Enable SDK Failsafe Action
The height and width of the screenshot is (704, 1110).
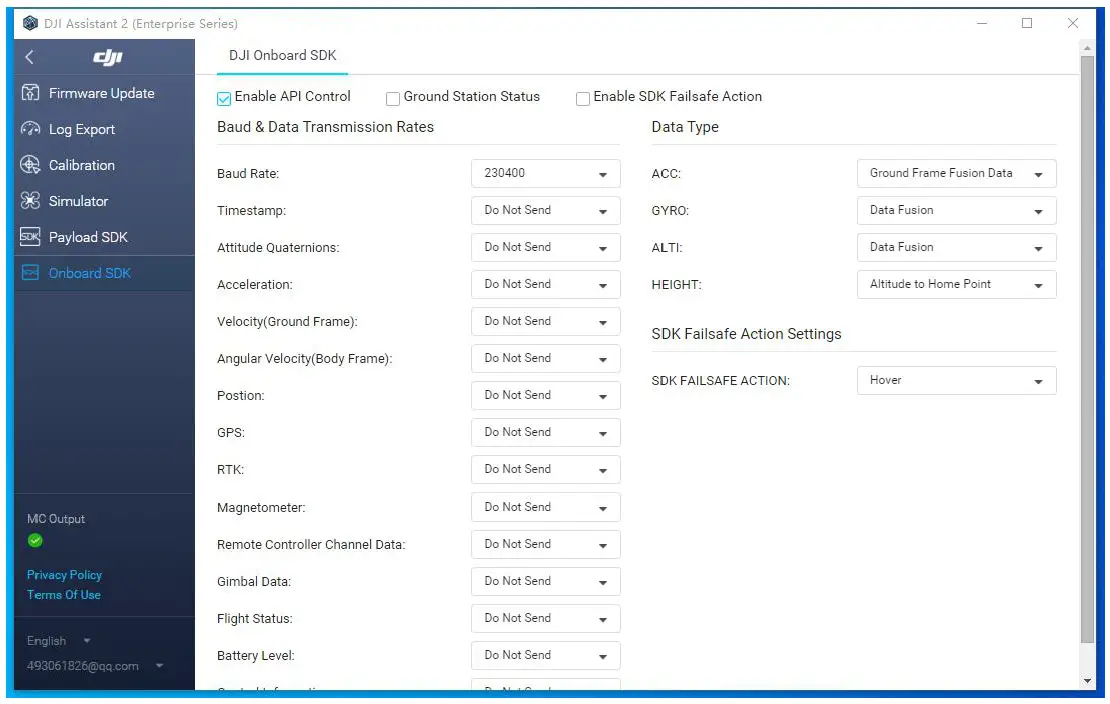click(583, 98)
